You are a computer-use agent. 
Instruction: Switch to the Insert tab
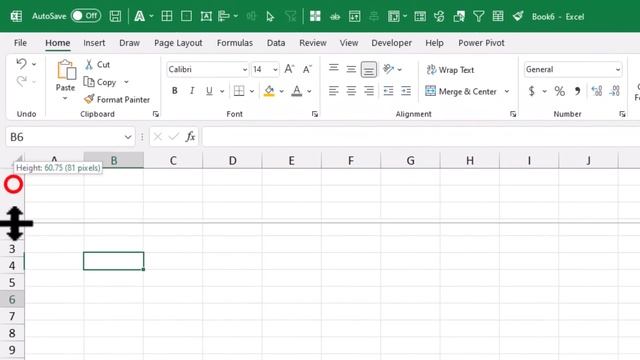click(x=94, y=43)
